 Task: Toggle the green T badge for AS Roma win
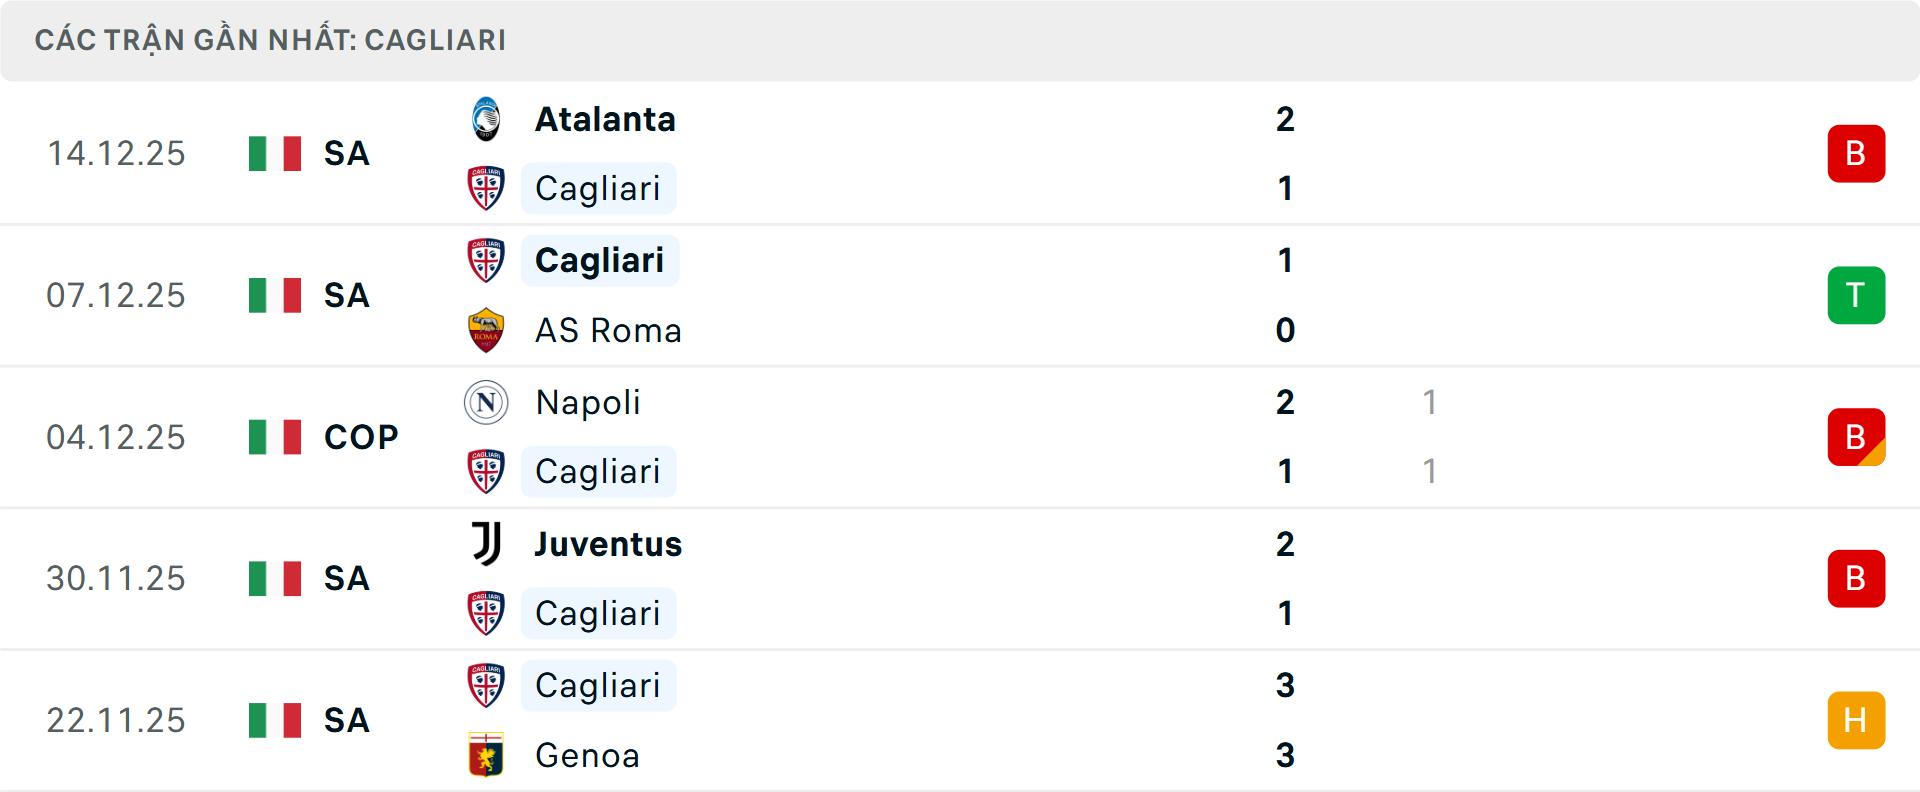[1856, 295]
